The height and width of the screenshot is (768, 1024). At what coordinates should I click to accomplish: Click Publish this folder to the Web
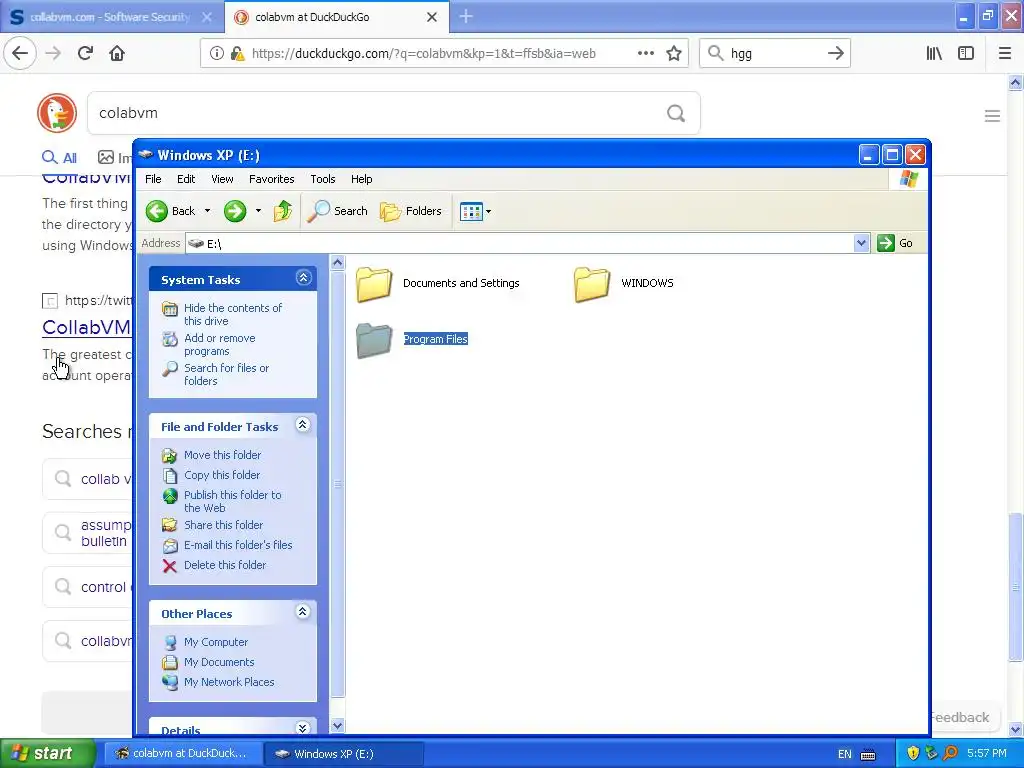point(232,501)
